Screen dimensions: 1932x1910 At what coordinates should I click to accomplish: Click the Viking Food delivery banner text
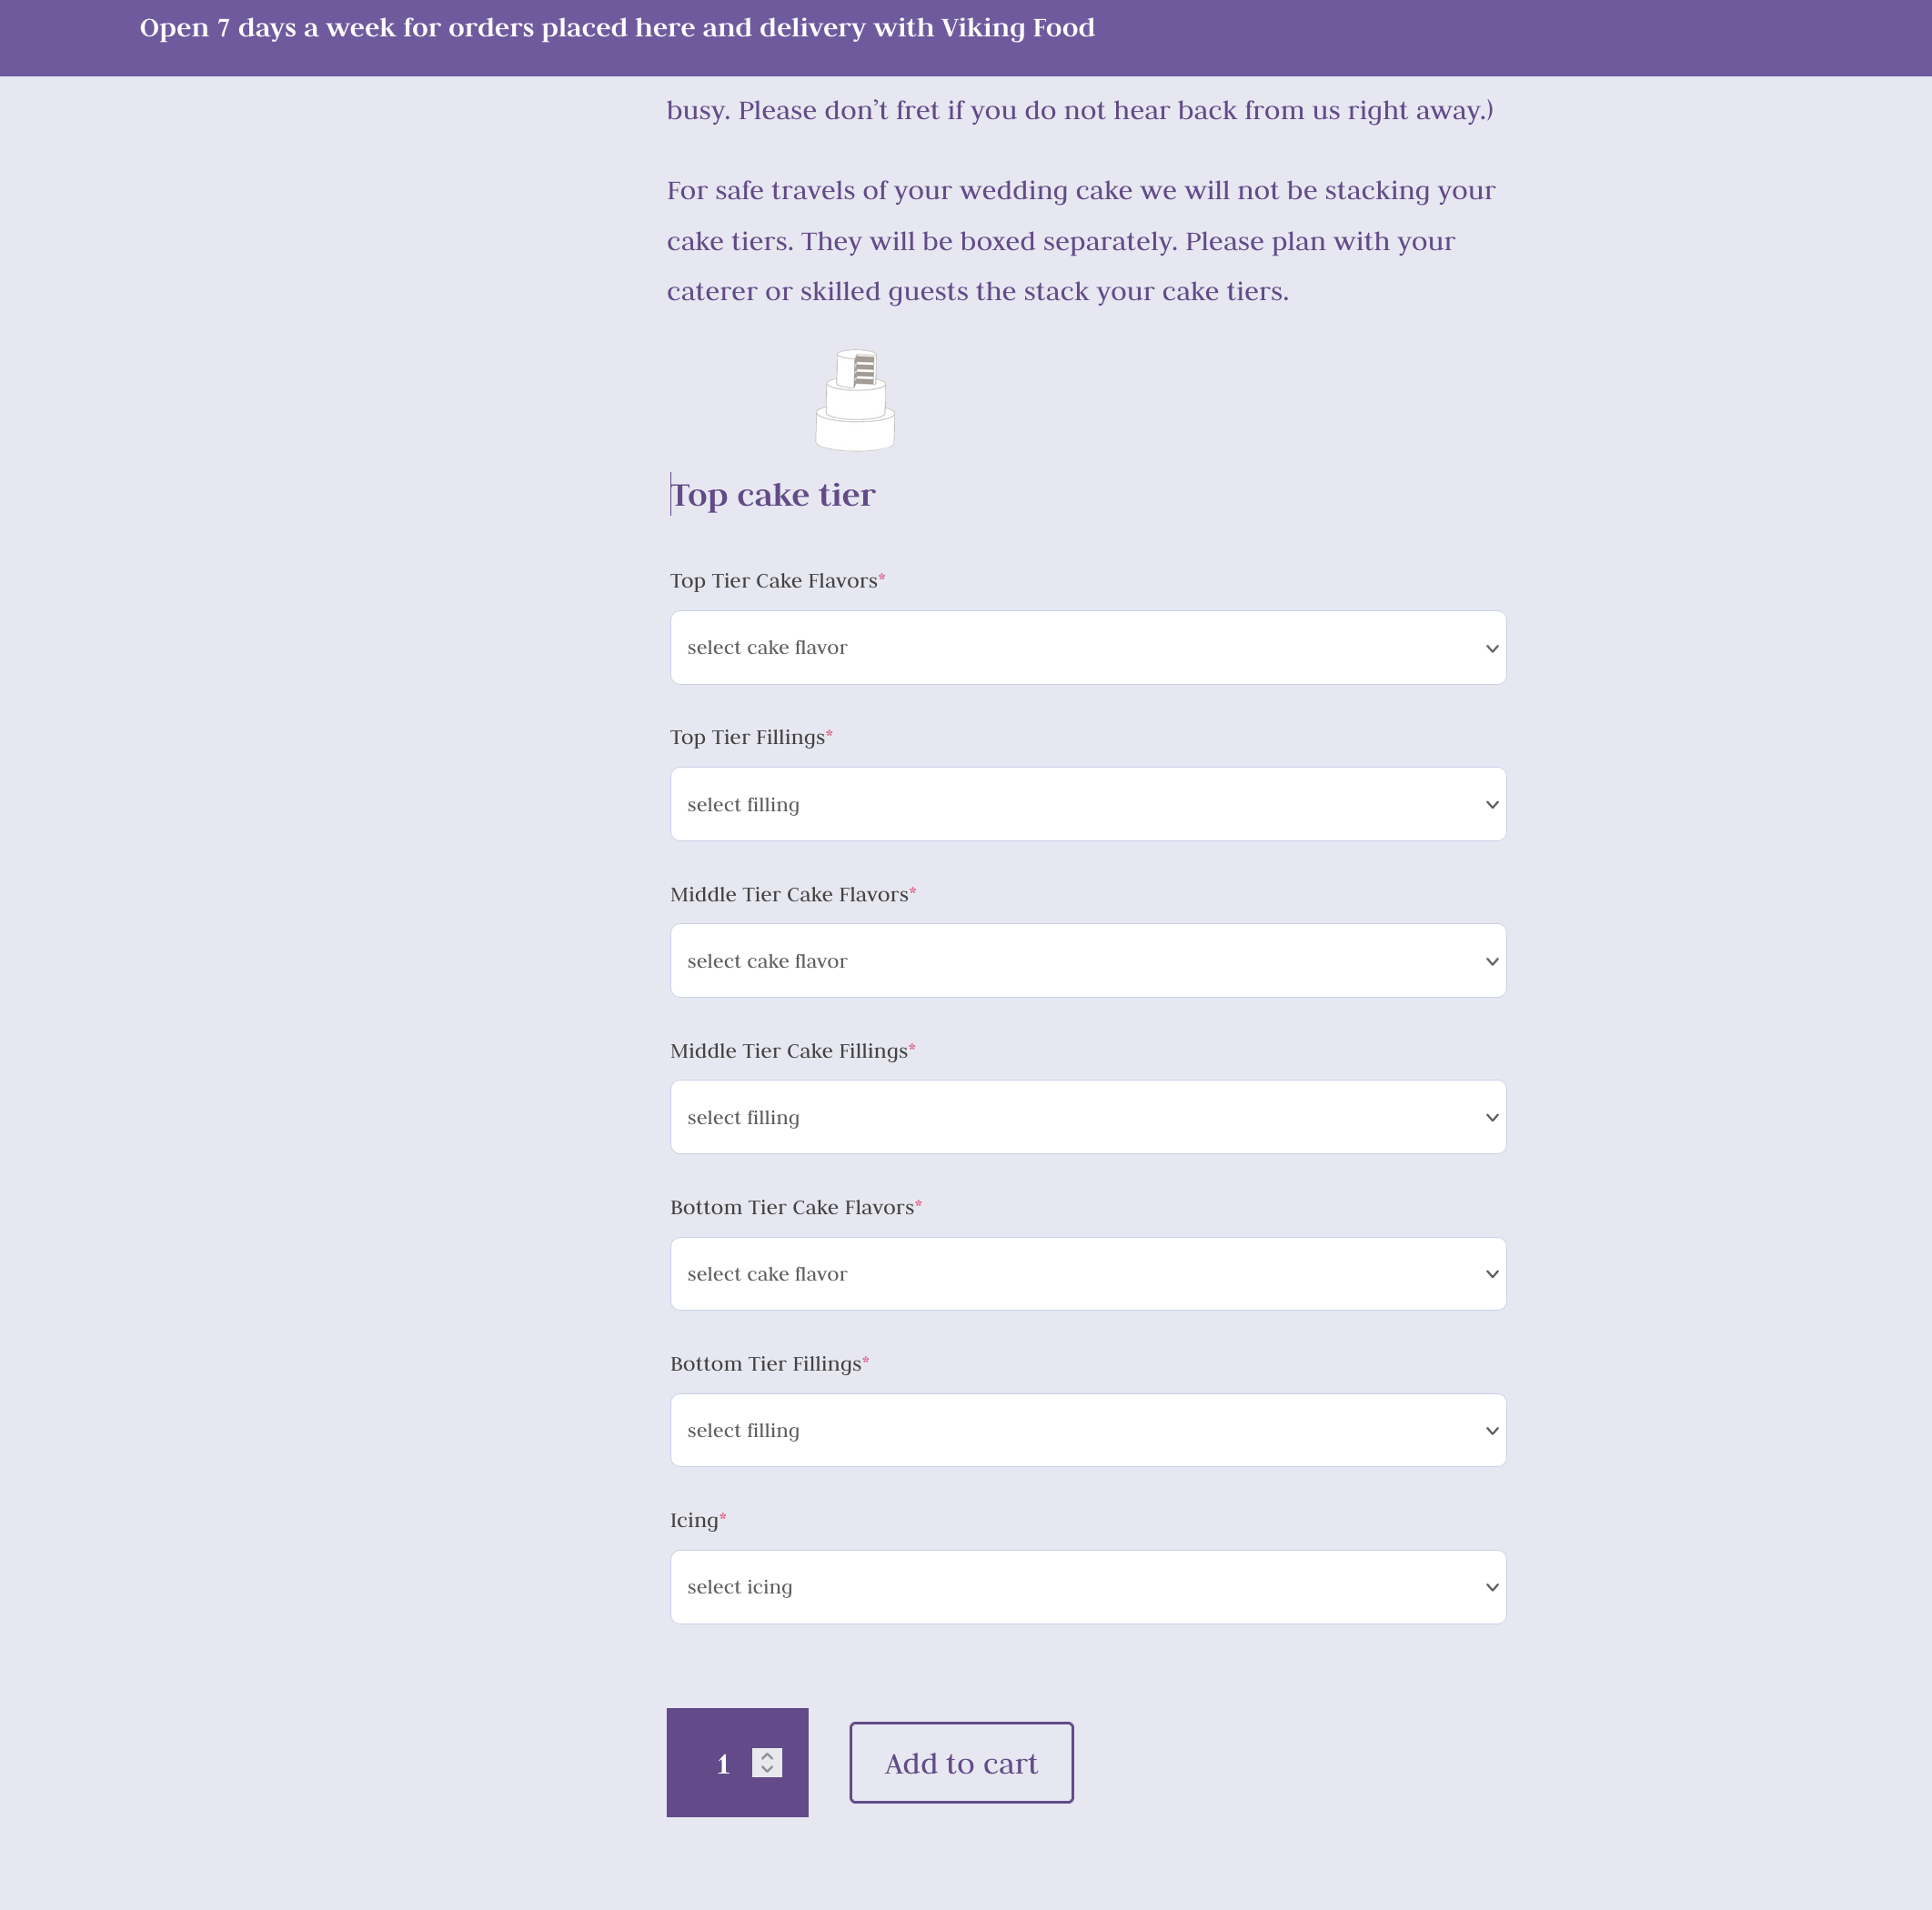[617, 28]
